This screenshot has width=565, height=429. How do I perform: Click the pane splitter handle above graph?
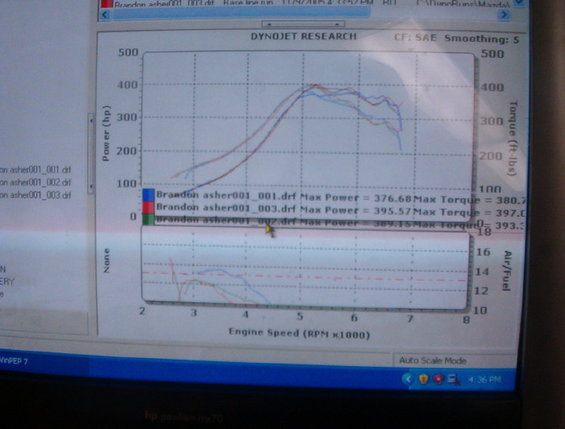[303, 24]
